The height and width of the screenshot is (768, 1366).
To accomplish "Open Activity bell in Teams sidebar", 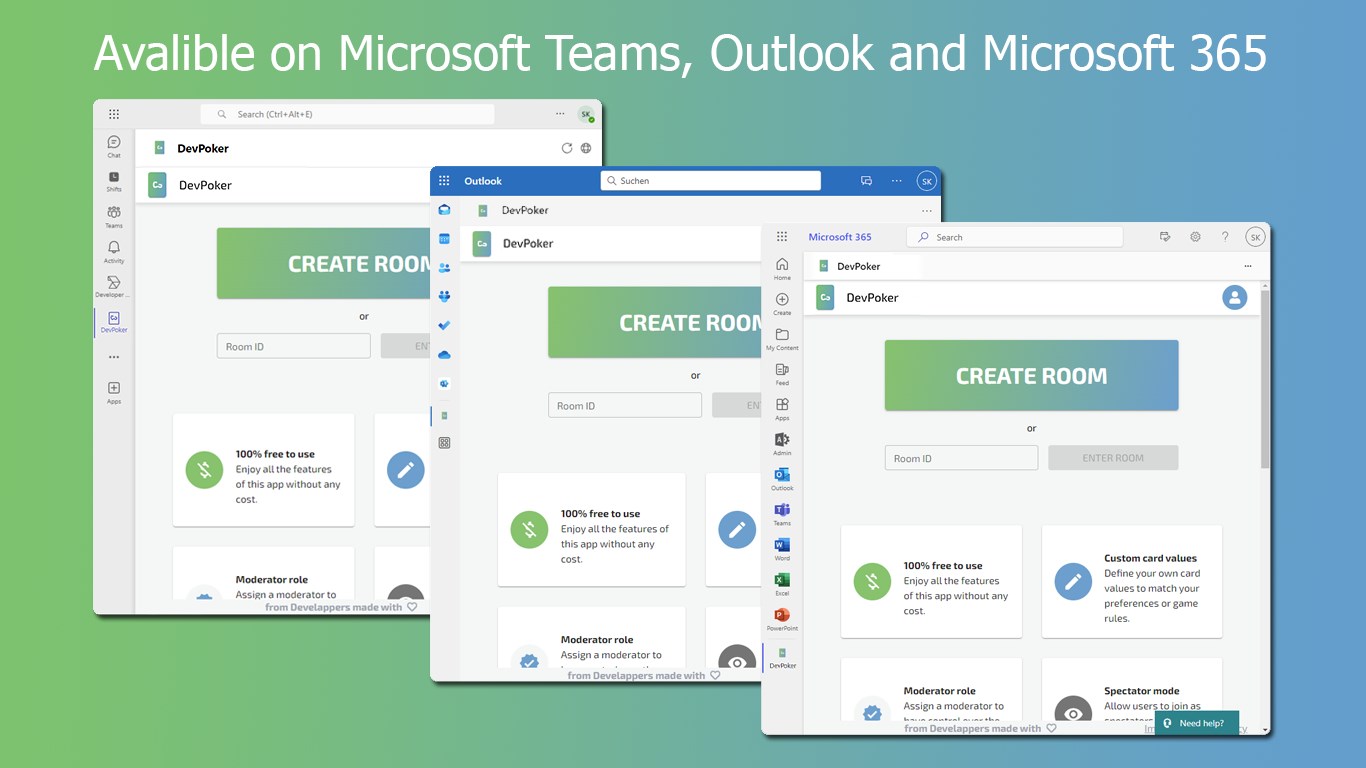I will 114,251.
